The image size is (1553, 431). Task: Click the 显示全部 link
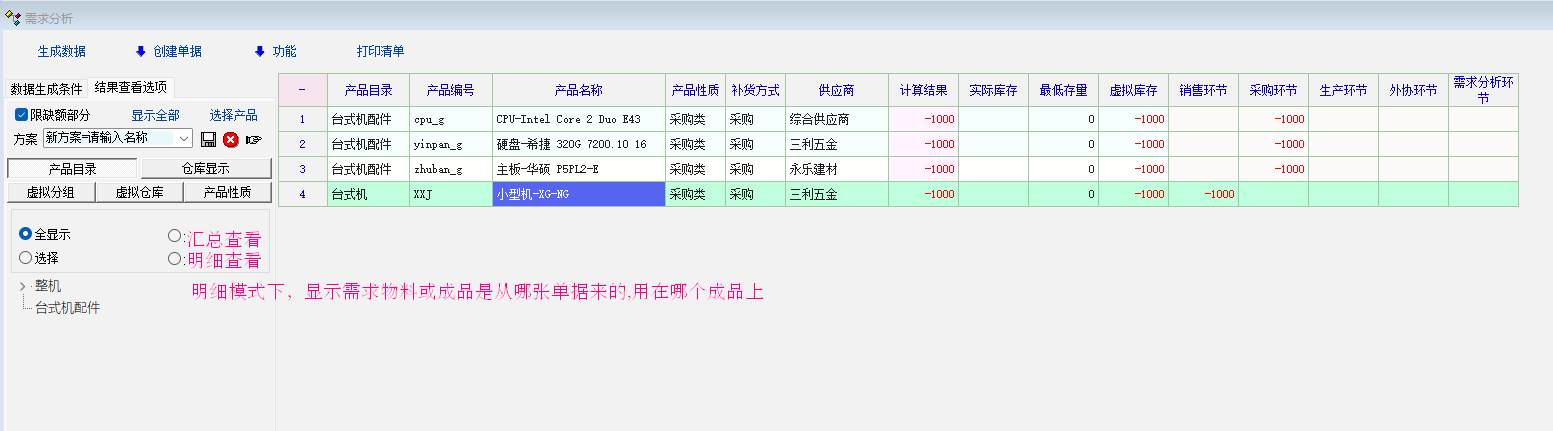tap(155, 115)
